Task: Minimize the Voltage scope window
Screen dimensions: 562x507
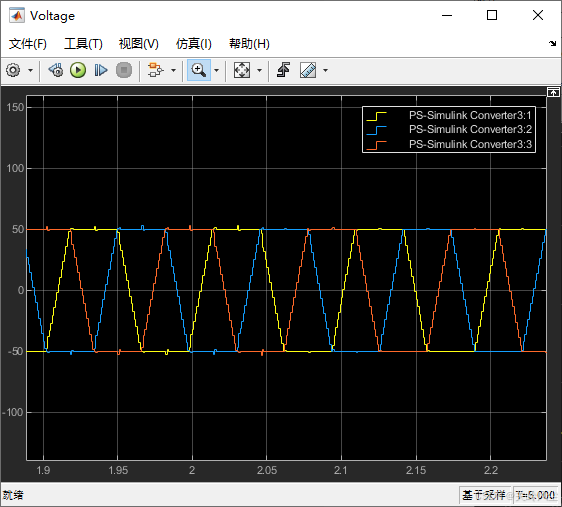Action: pos(447,15)
